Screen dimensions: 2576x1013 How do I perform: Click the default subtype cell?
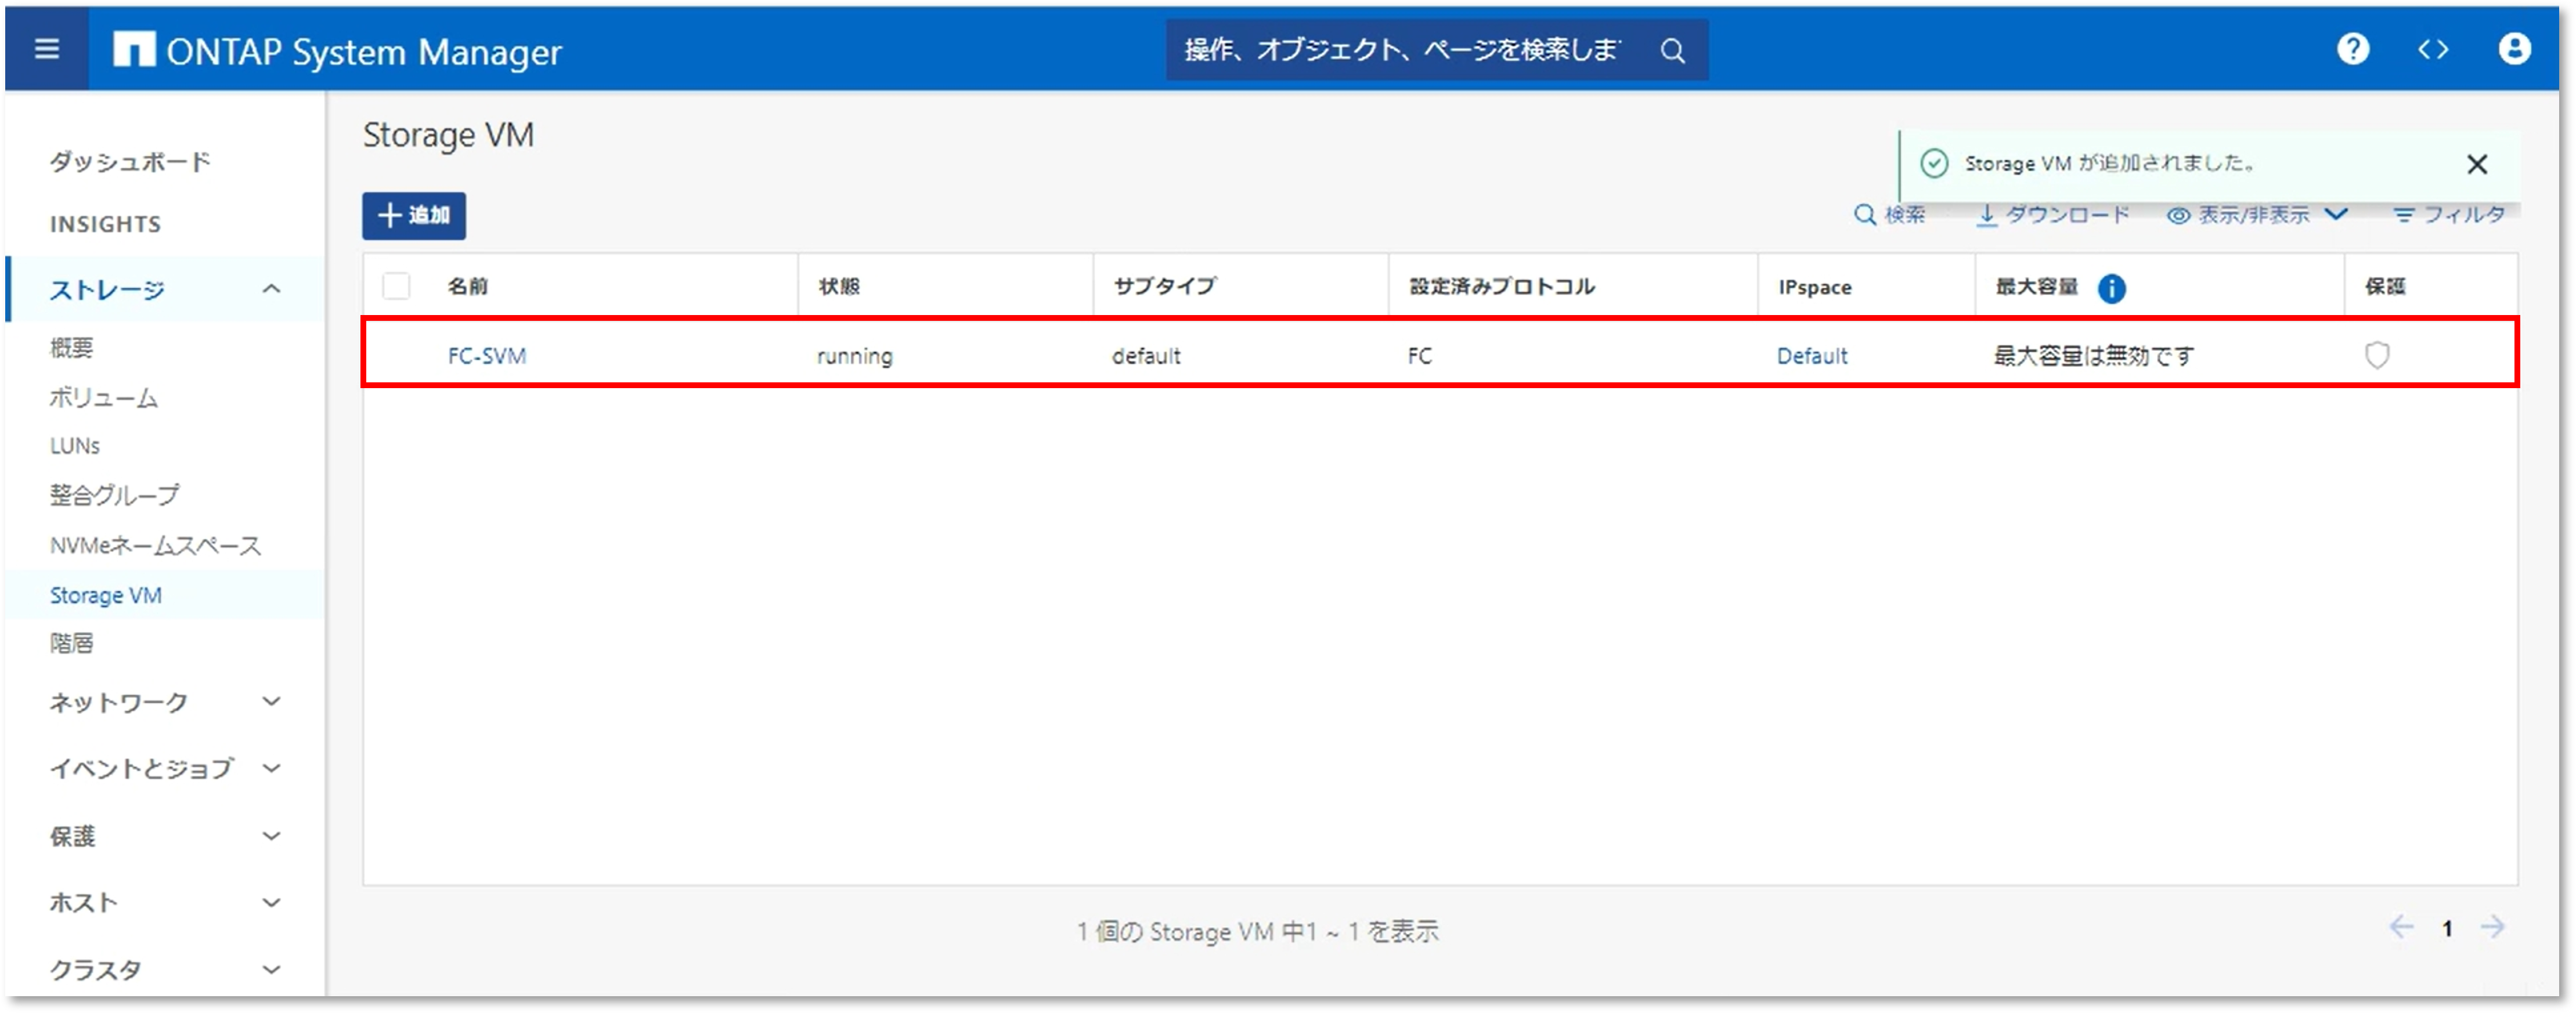coord(1146,355)
